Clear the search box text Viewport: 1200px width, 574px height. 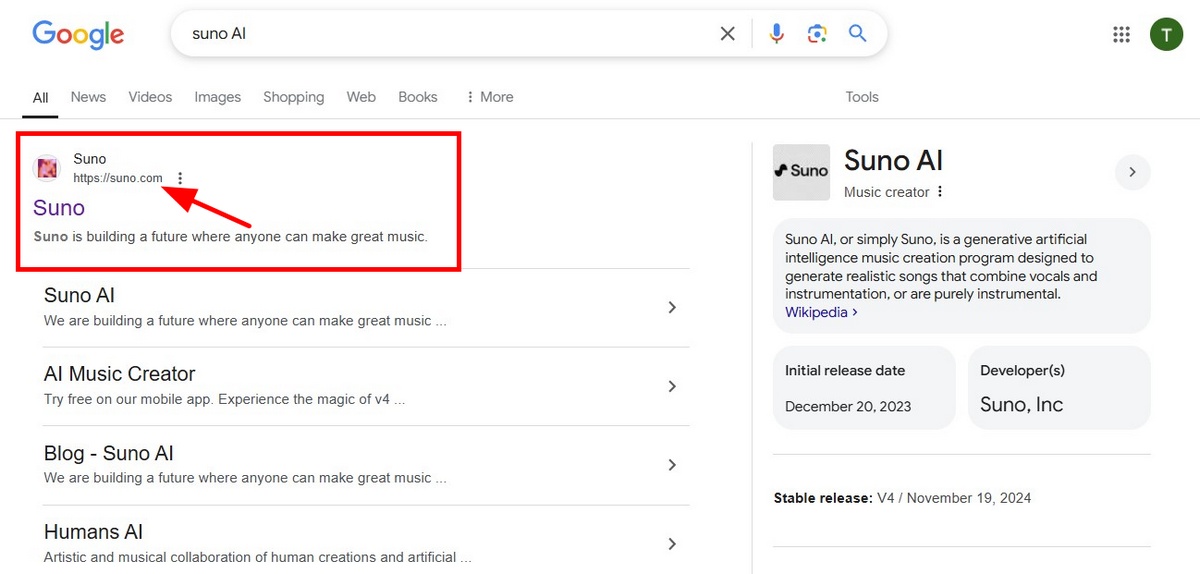728,34
